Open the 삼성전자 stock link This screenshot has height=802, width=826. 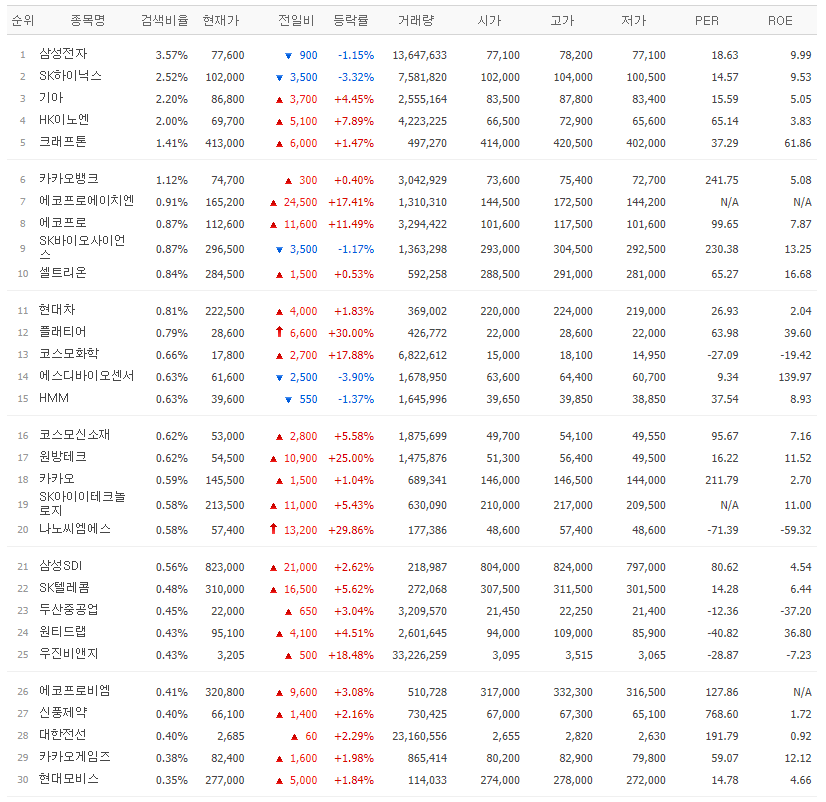point(63,54)
